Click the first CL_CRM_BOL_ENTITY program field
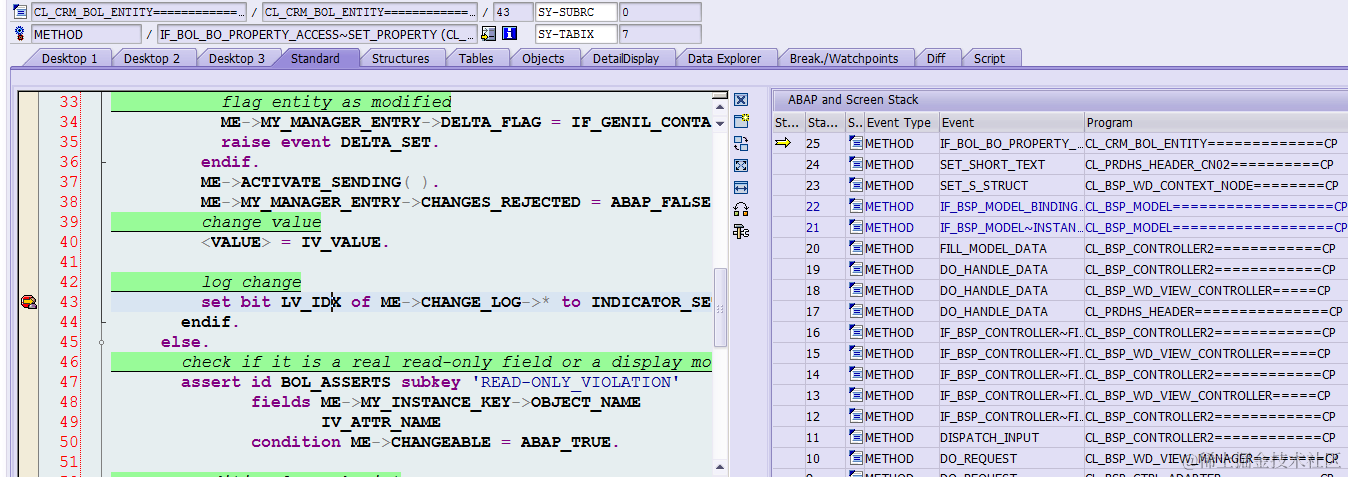 point(138,12)
